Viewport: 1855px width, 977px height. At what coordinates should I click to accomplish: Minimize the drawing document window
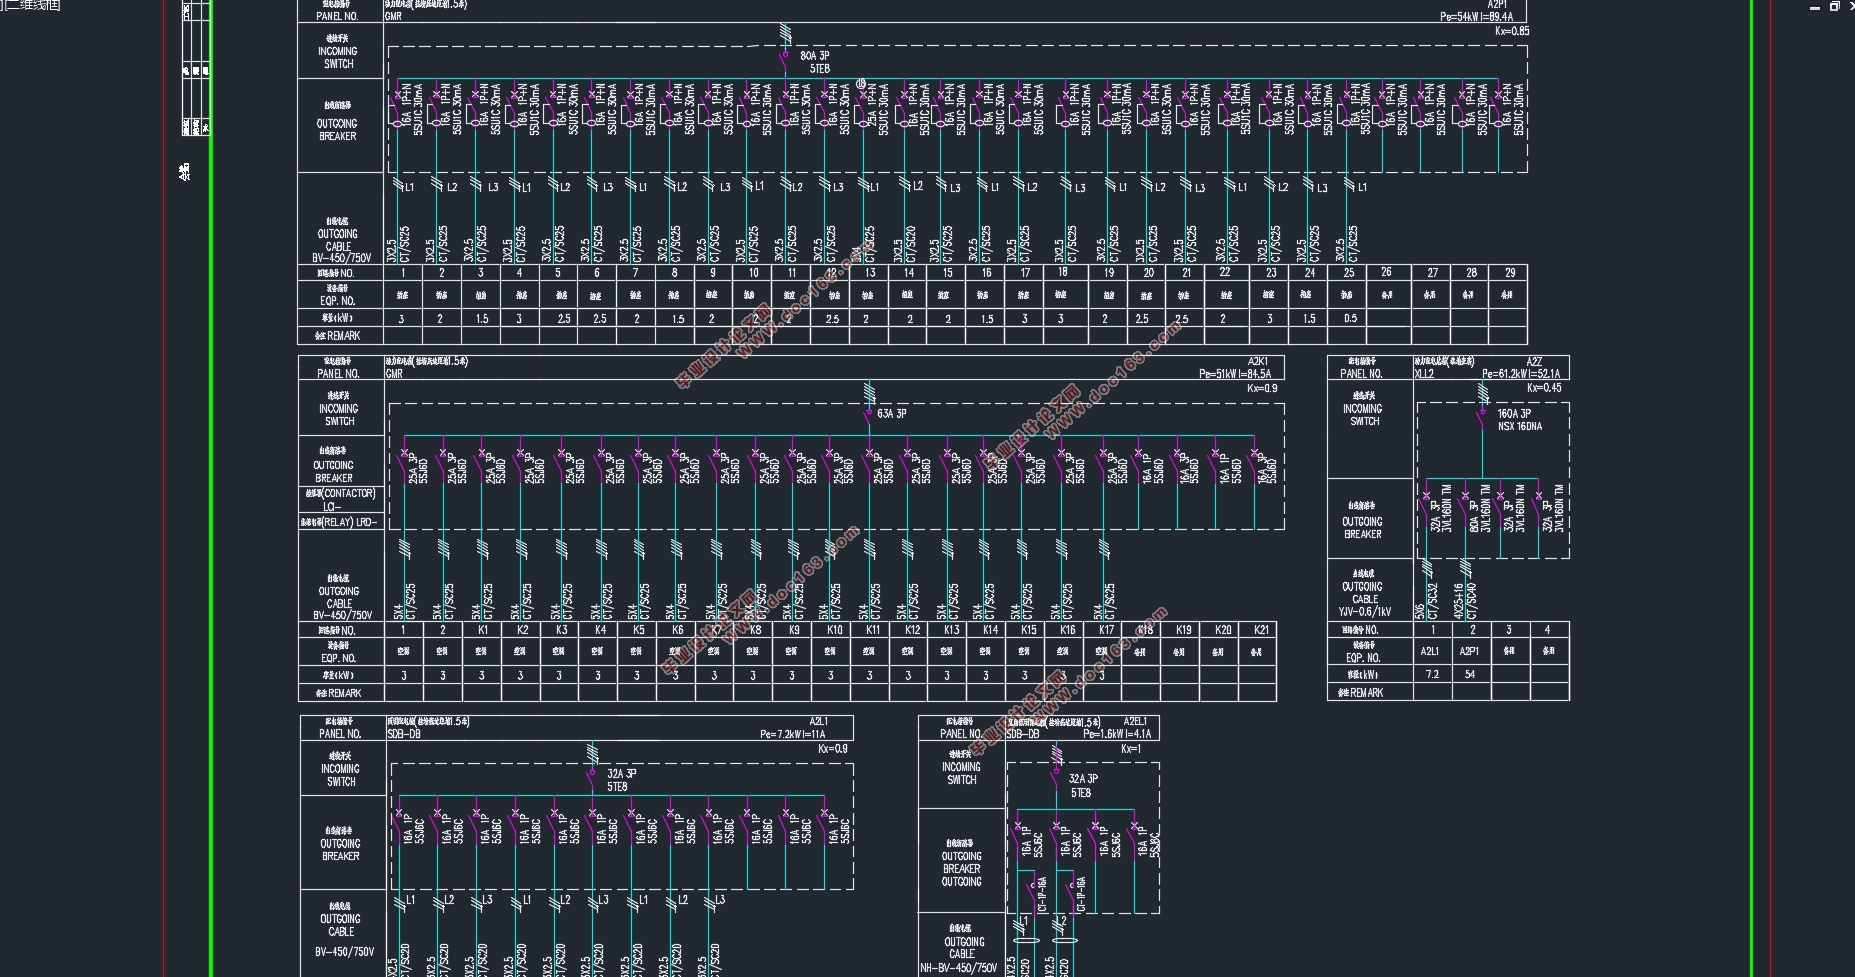coord(1816,7)
